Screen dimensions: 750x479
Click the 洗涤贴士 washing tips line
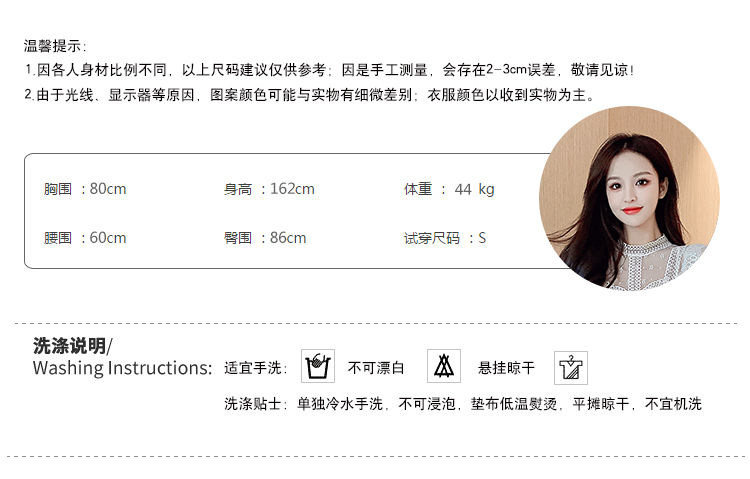(463, 404)
